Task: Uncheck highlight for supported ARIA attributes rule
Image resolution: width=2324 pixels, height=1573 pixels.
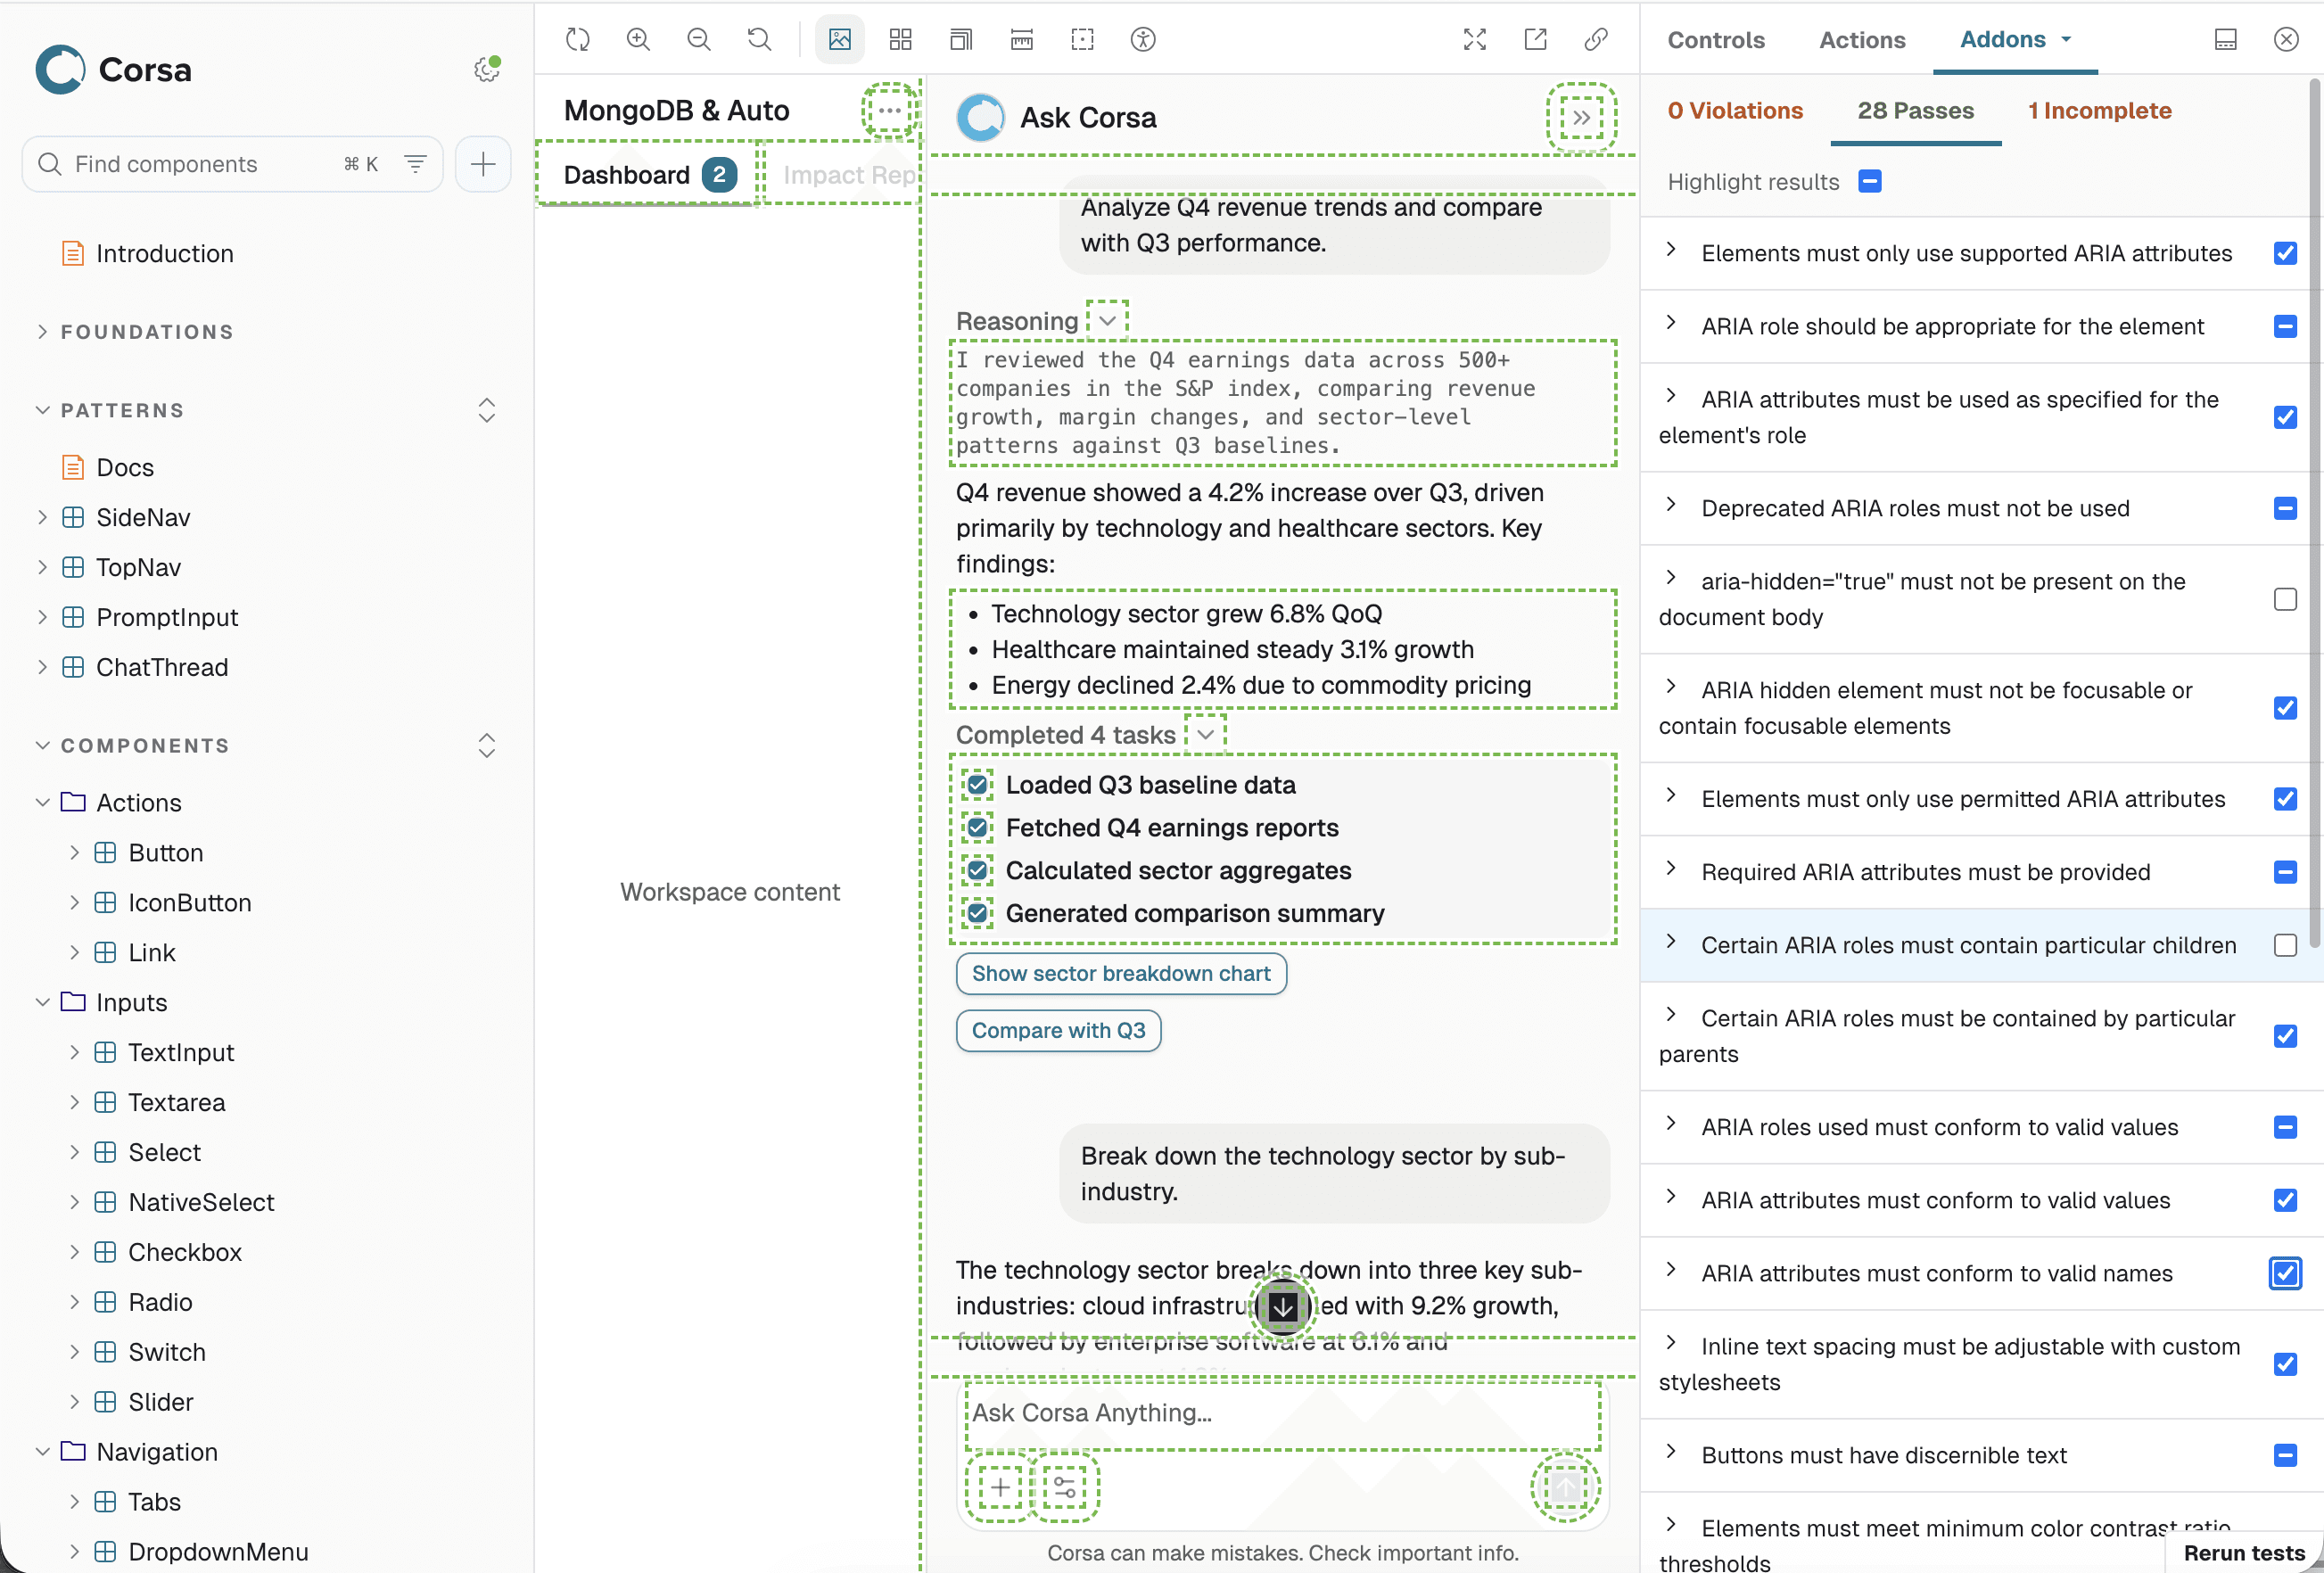Action: tap(2285, 253)
